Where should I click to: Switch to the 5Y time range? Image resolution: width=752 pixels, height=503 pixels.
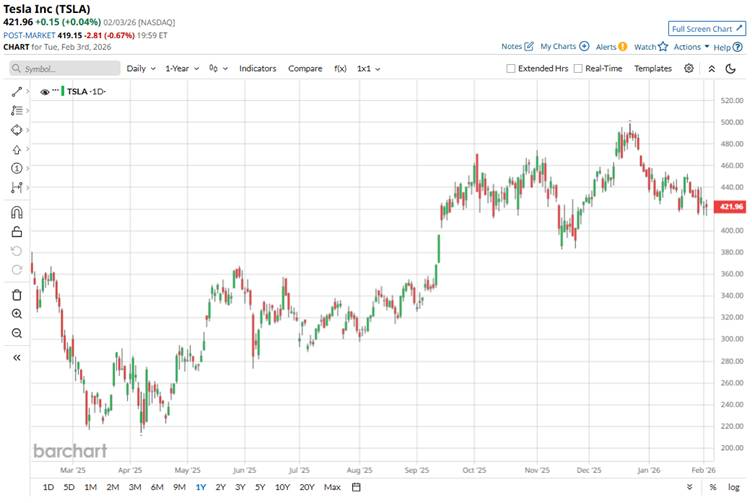pyautogui.click(x=260, y=487)
